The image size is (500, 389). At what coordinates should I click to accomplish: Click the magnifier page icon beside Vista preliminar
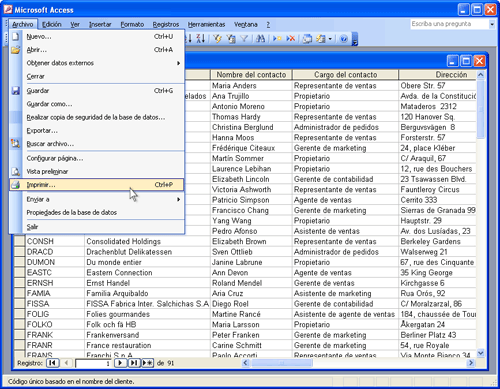(x=15, y=172)
